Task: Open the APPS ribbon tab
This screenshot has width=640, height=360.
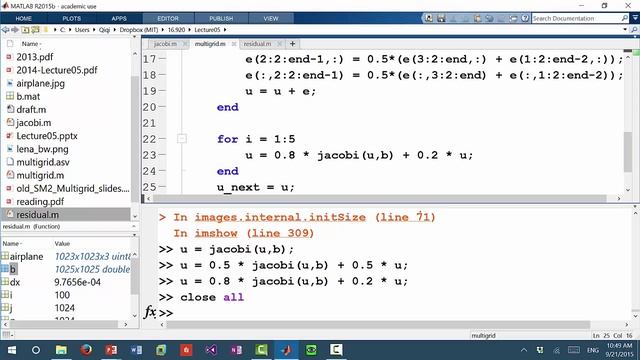Action: (119, 18)
